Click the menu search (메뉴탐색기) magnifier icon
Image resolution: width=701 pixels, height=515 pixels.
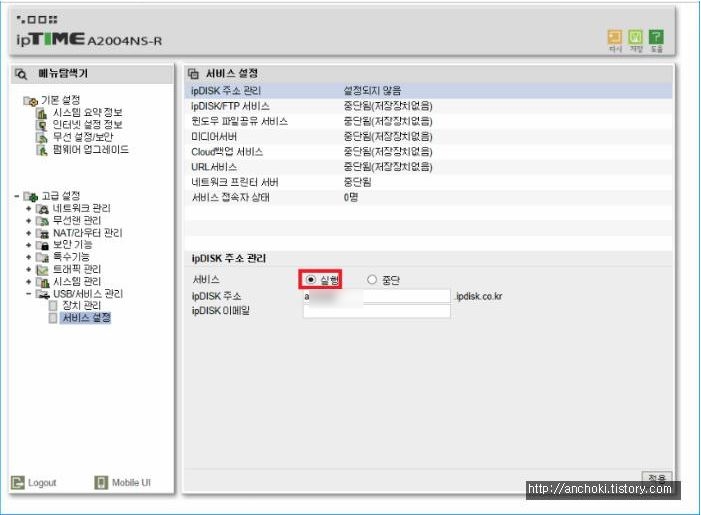pyautogui.click(x=21, y=74)
